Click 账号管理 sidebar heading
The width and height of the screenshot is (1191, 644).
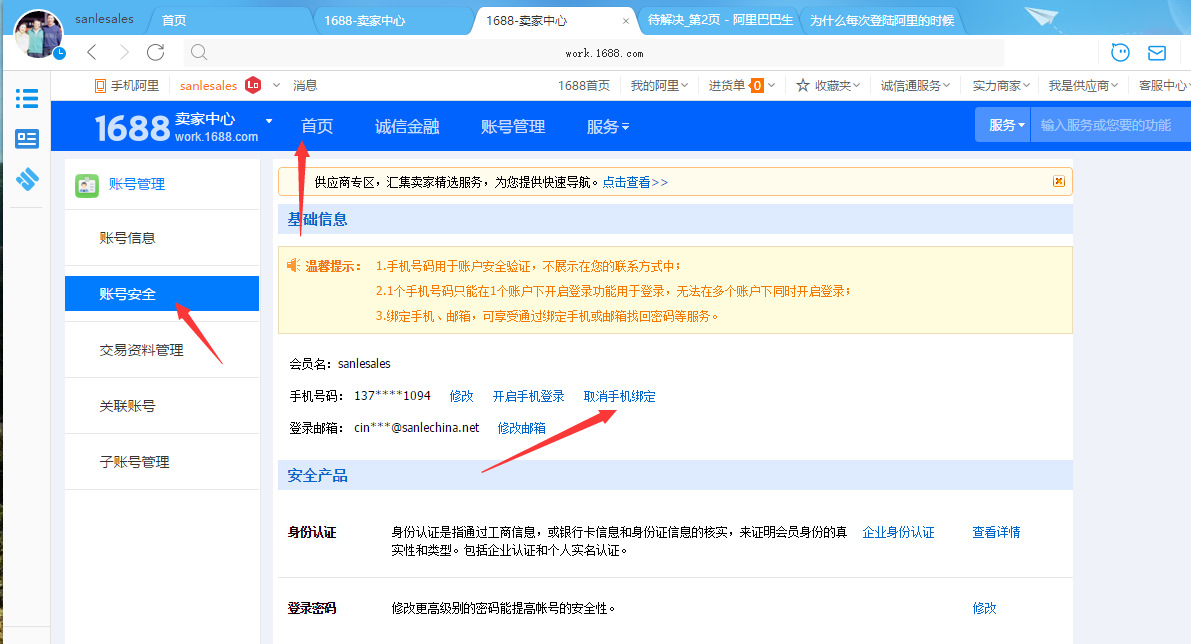(x=137, y=184)
